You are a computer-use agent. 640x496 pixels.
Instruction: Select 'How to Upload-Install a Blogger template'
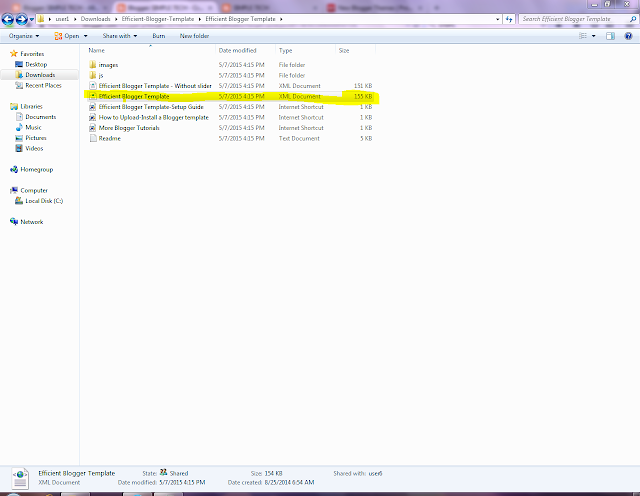click(x=153, y=117)
